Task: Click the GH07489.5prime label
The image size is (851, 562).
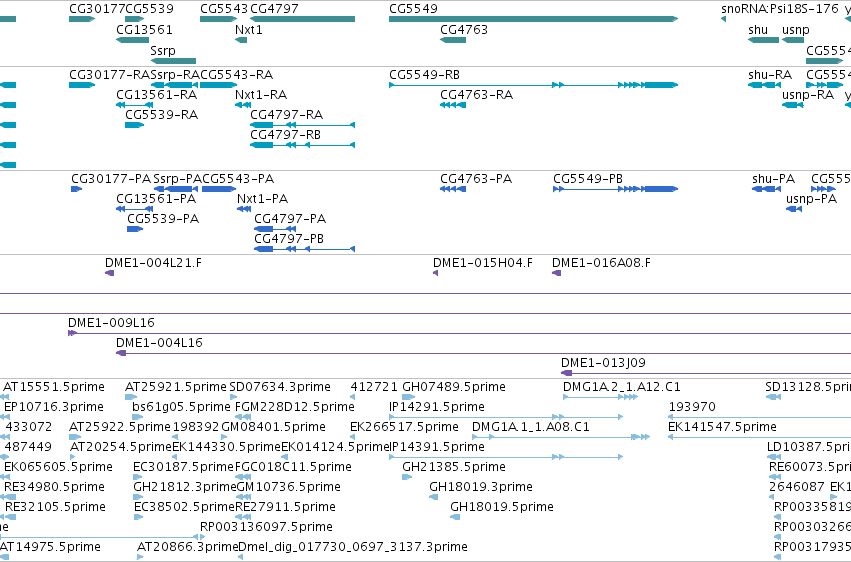Action: (454, 387)
